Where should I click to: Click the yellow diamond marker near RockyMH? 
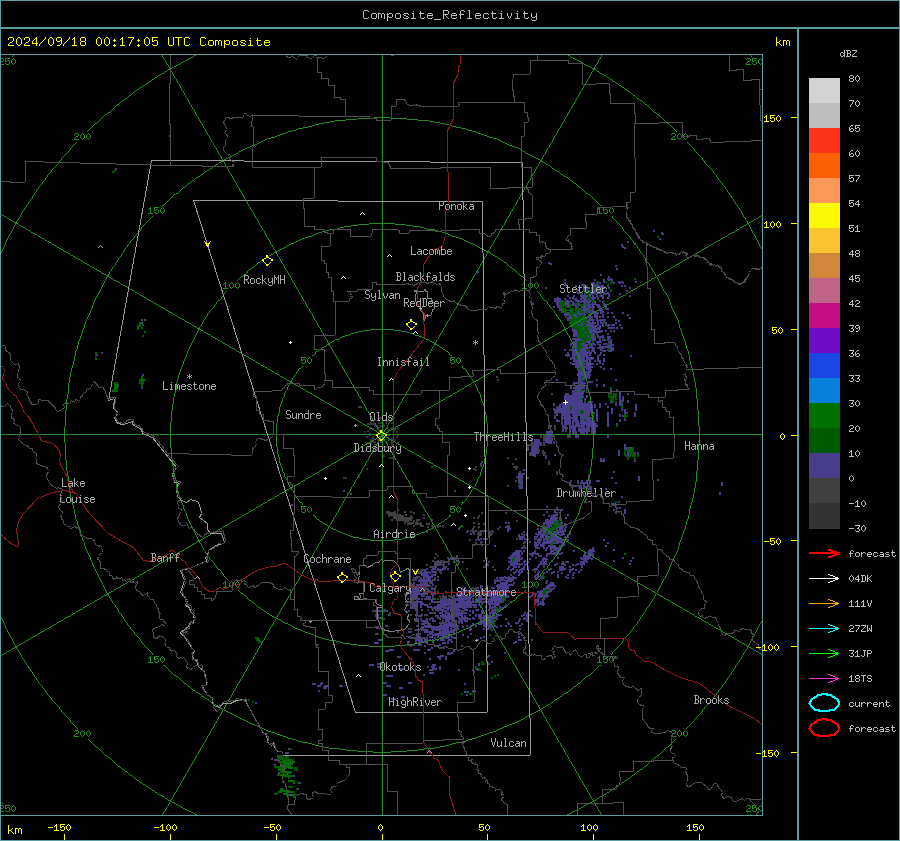[x=267, y=261]
